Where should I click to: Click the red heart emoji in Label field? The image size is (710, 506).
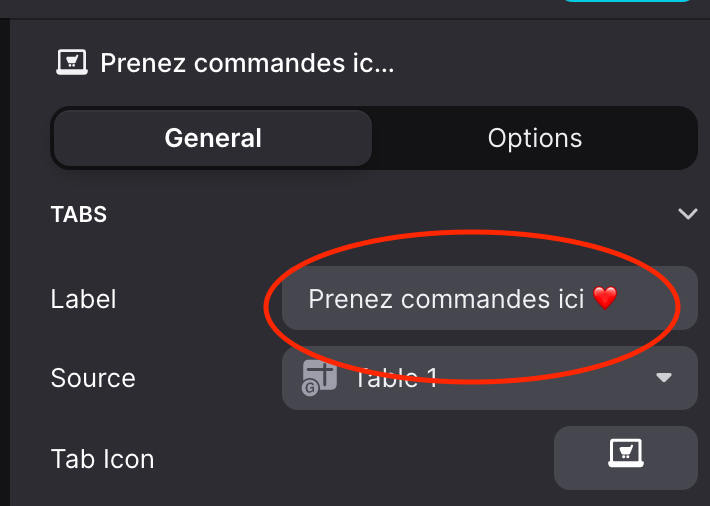[x=605, y=298]
